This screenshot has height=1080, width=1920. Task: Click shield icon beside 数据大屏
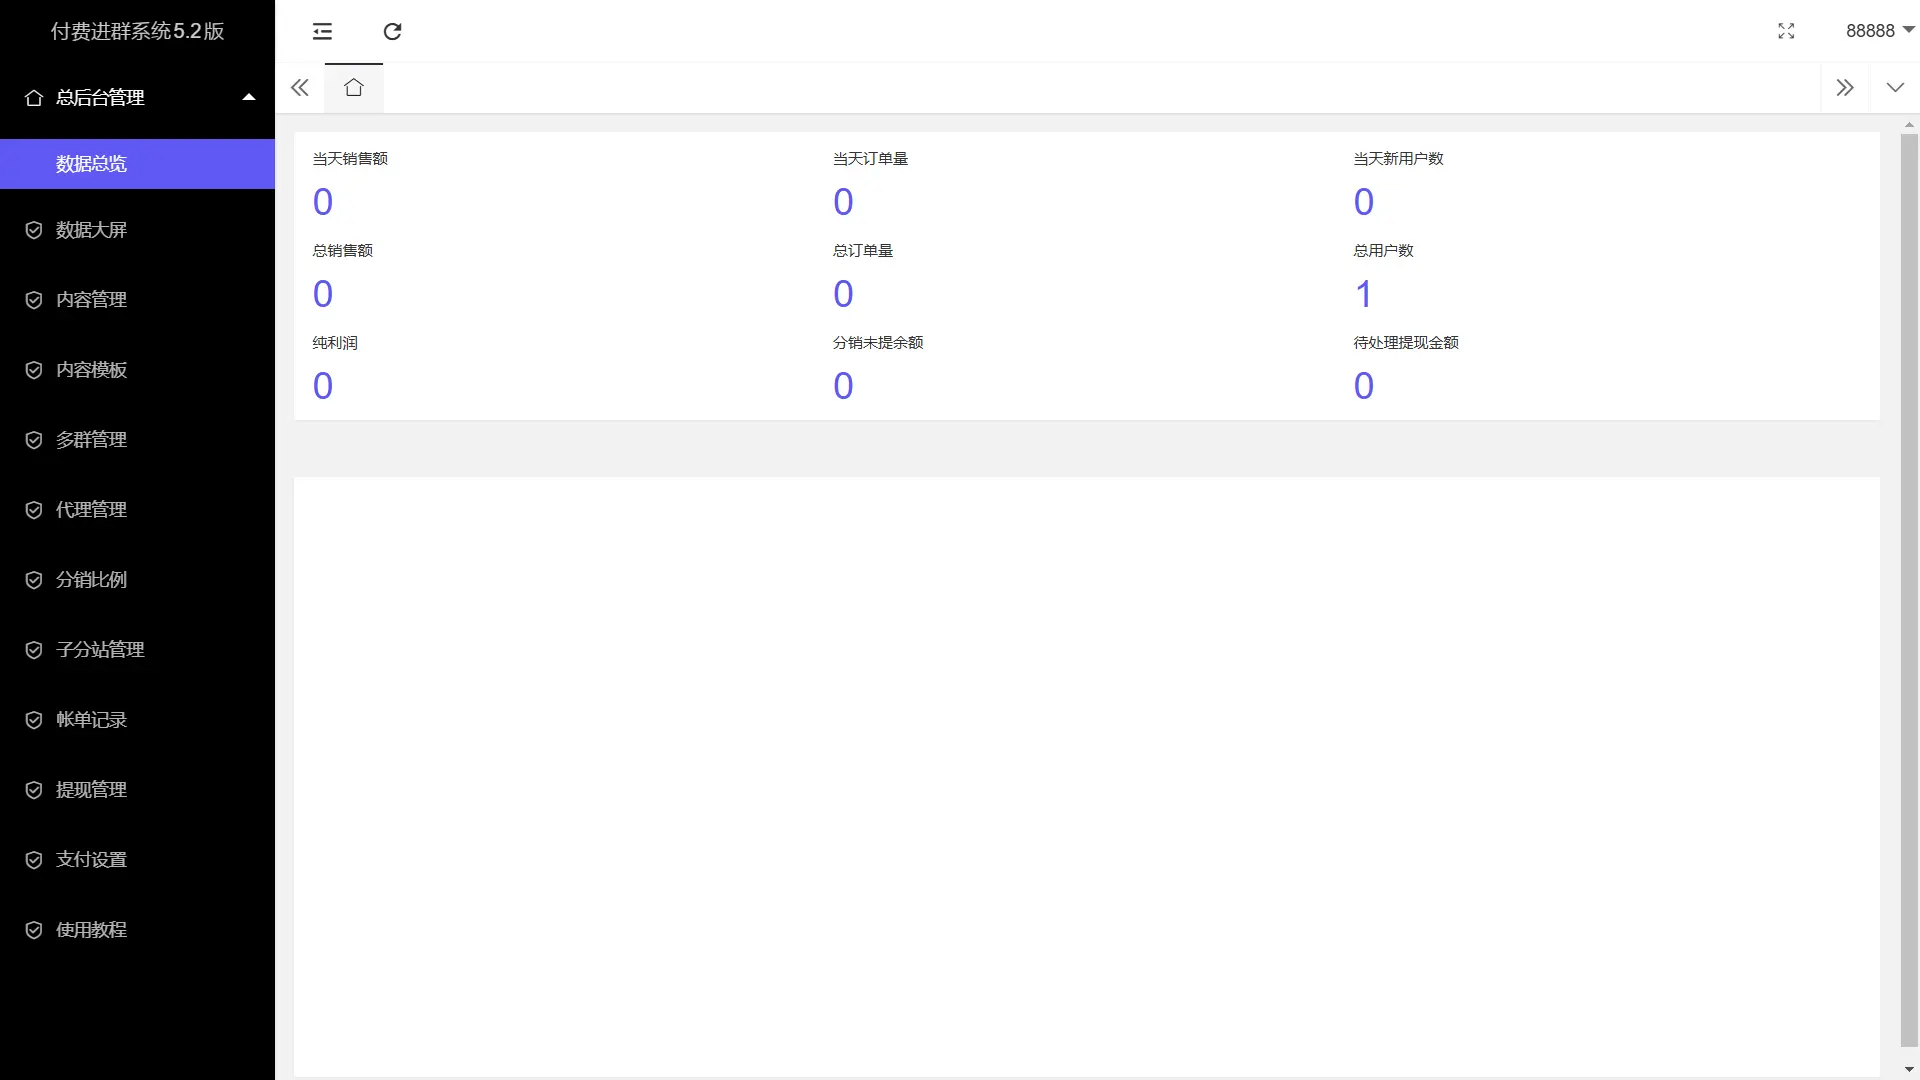[34, 230]
